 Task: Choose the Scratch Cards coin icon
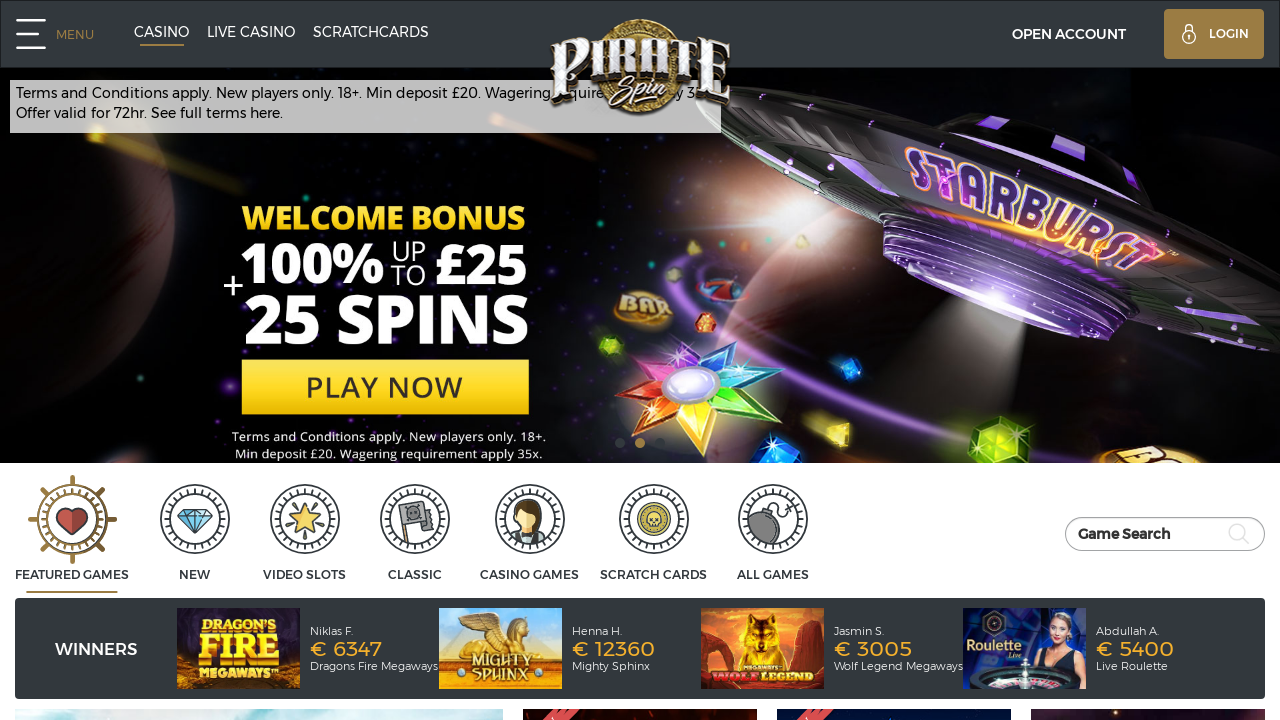coord(654,519)
